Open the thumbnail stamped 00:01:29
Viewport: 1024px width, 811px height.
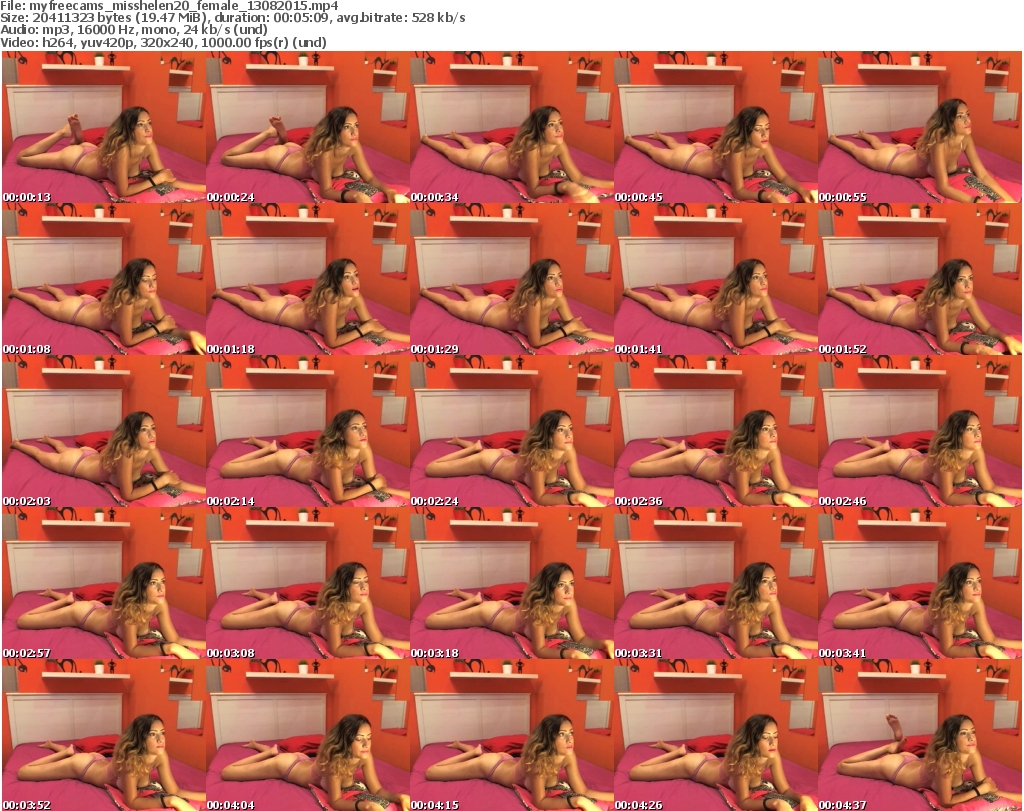(x=511, y=279)
